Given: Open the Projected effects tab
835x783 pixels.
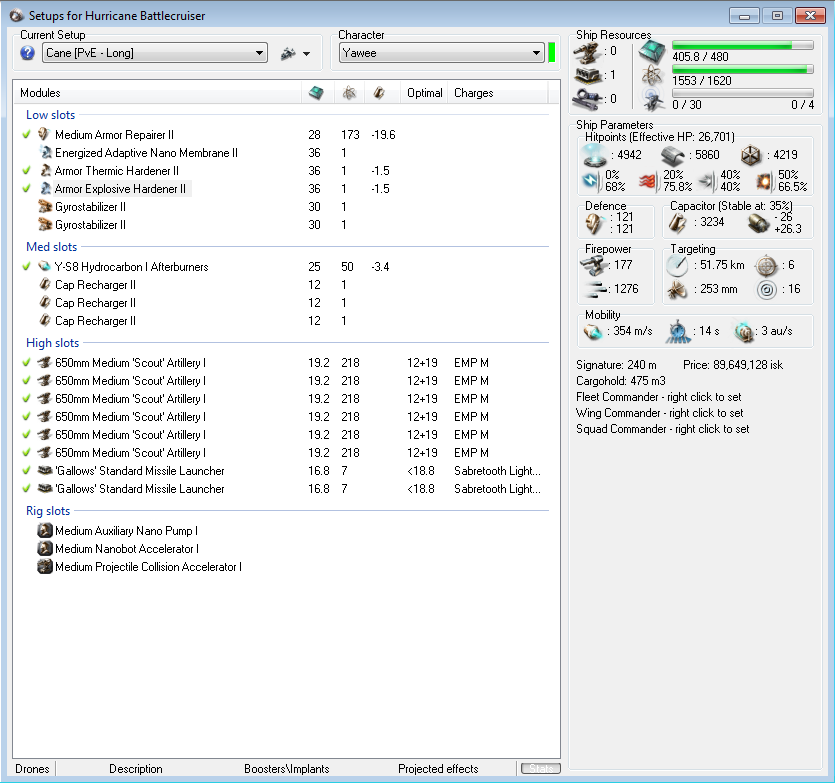Looking at the screenshot, I should click(438, 769).
